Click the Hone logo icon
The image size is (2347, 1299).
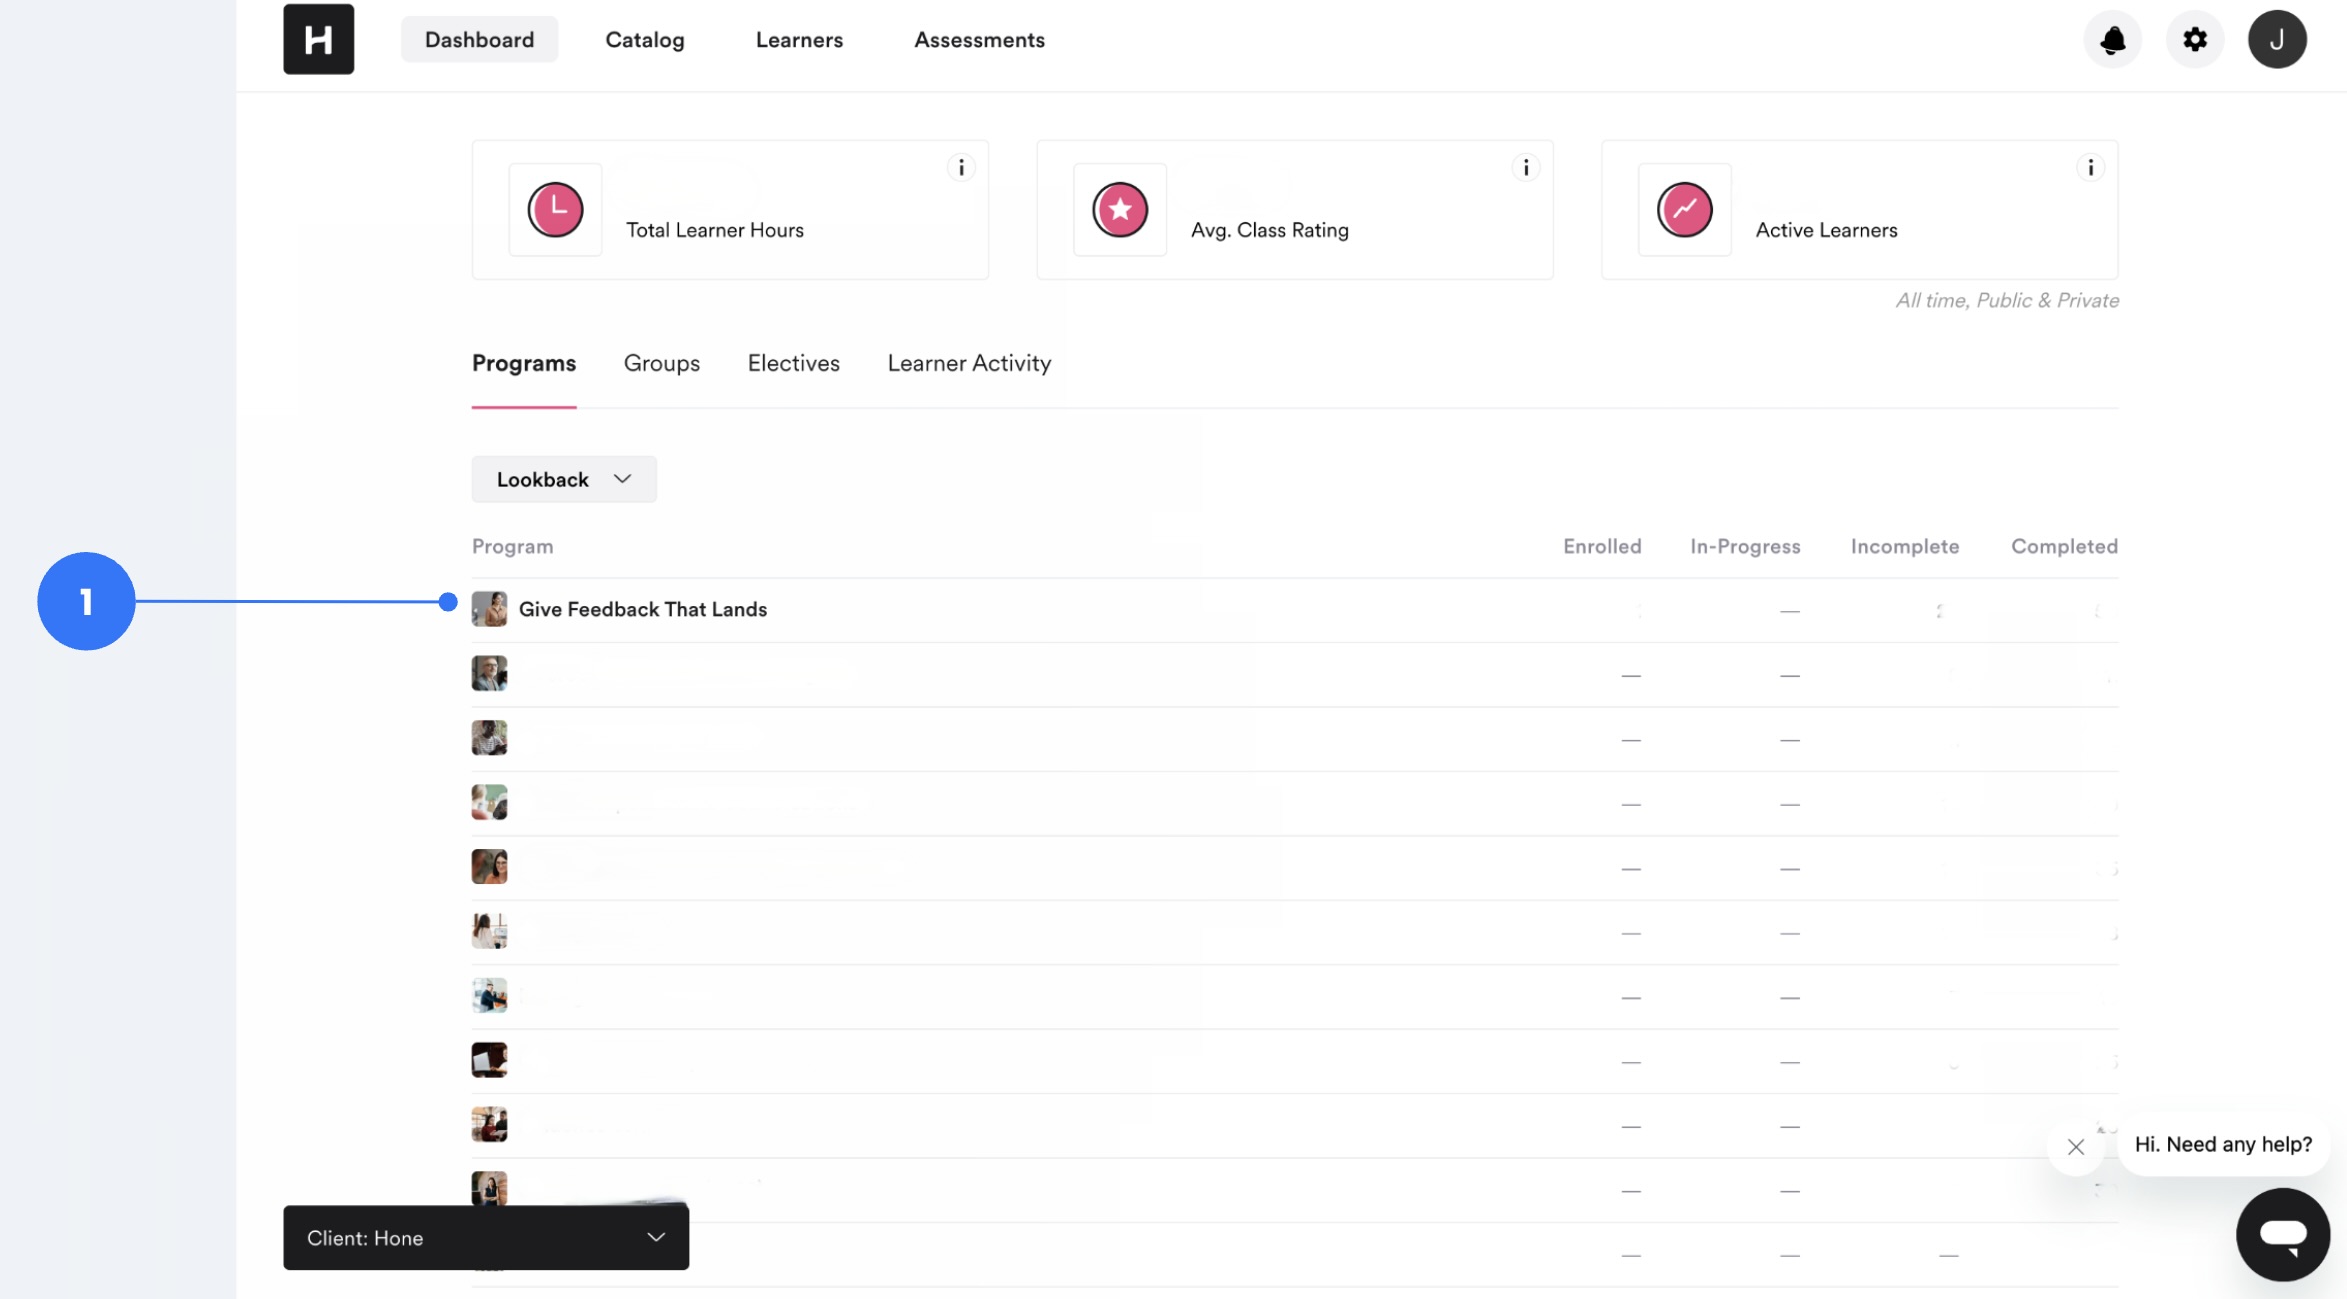point(318,39)
